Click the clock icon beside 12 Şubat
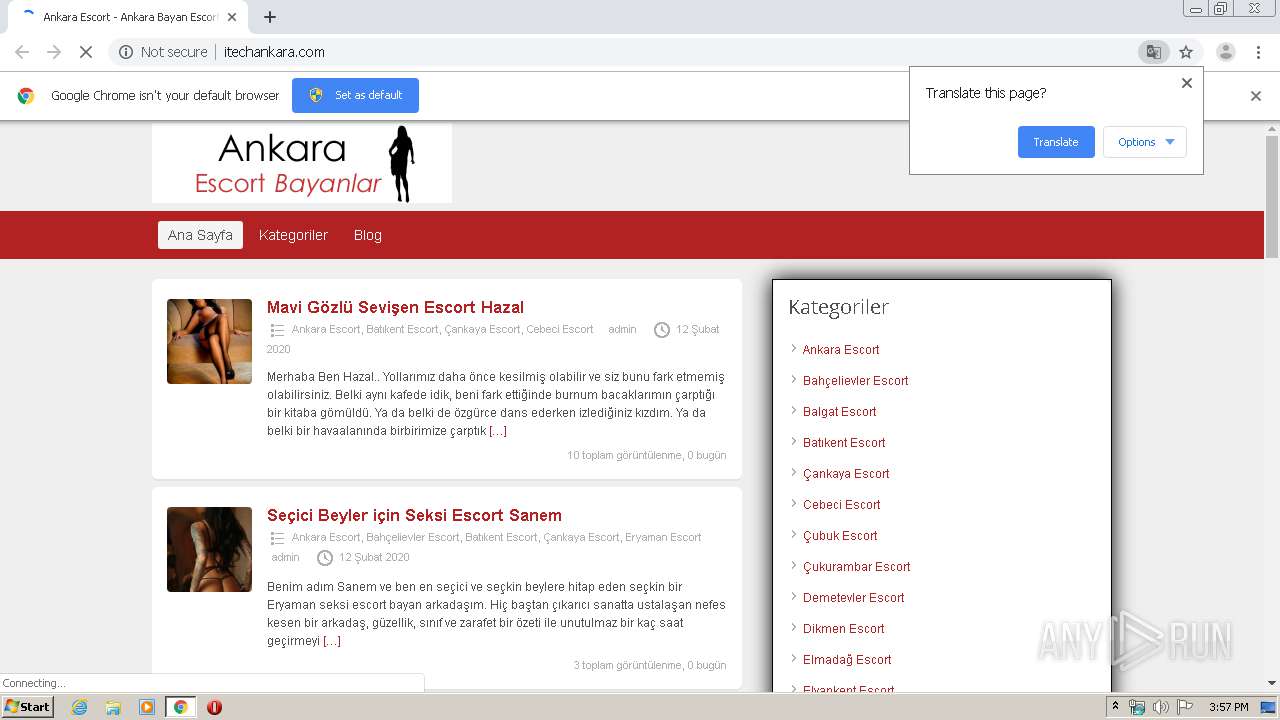 coord(662,330)
